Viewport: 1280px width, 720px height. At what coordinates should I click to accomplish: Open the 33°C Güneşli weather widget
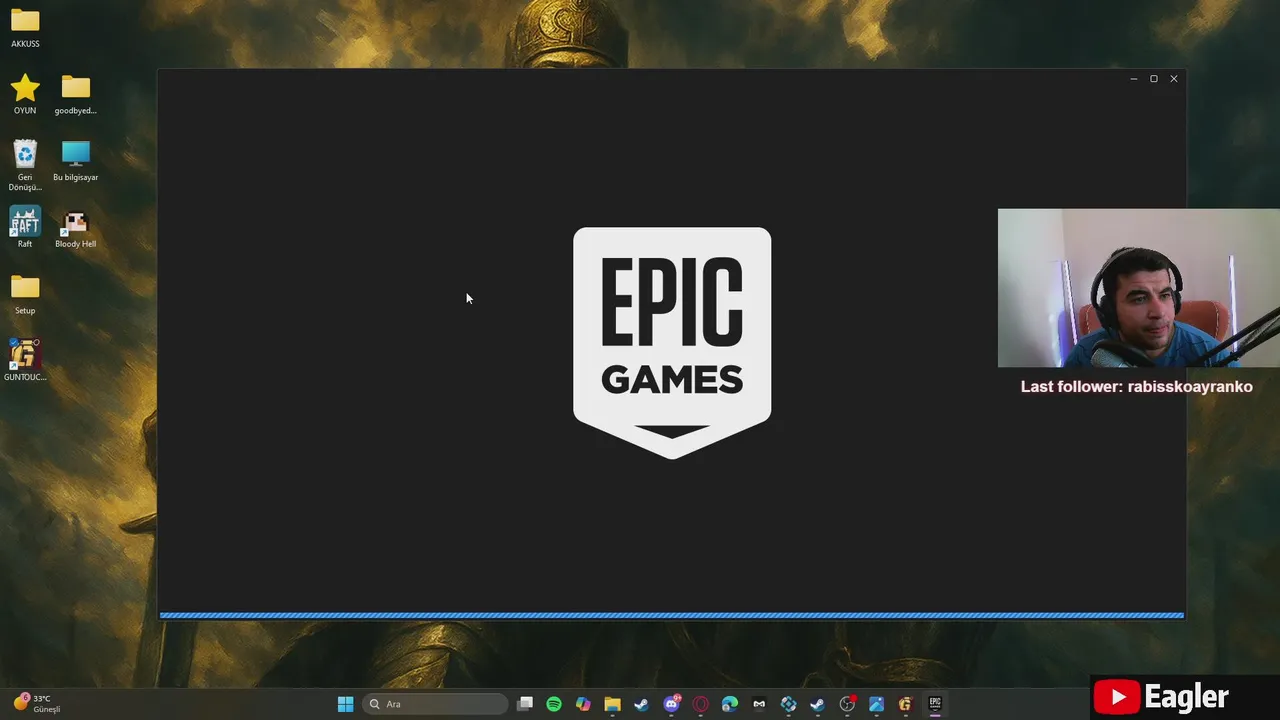pyautogui.click(x=37, y=704)
